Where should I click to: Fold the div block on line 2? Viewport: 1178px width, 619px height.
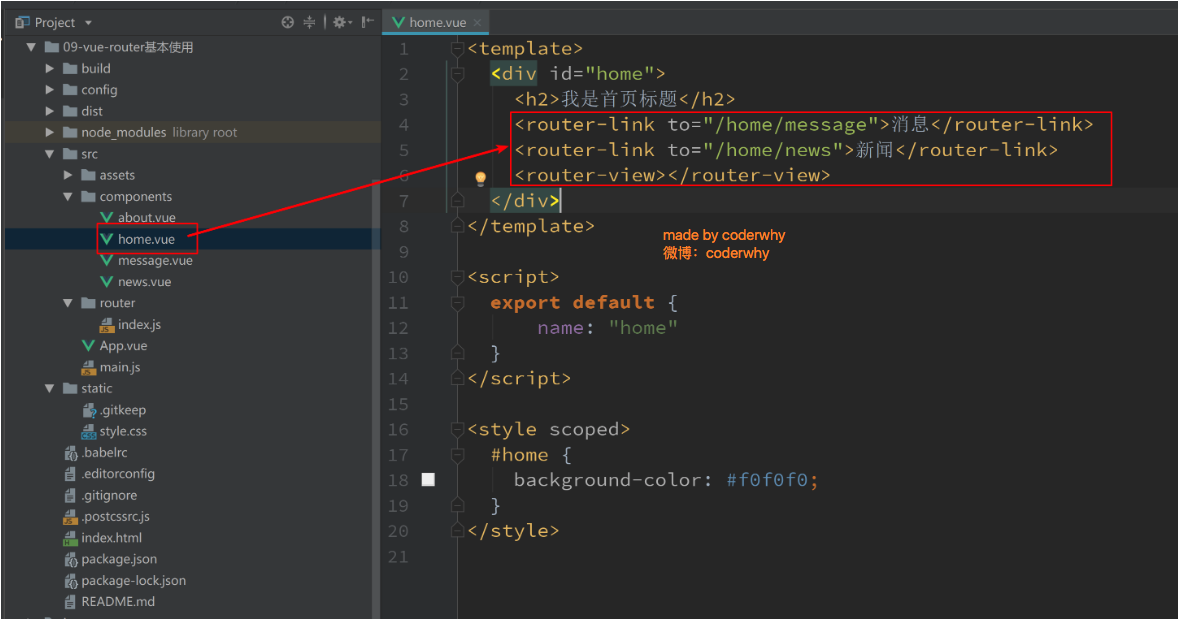point(457,74)
